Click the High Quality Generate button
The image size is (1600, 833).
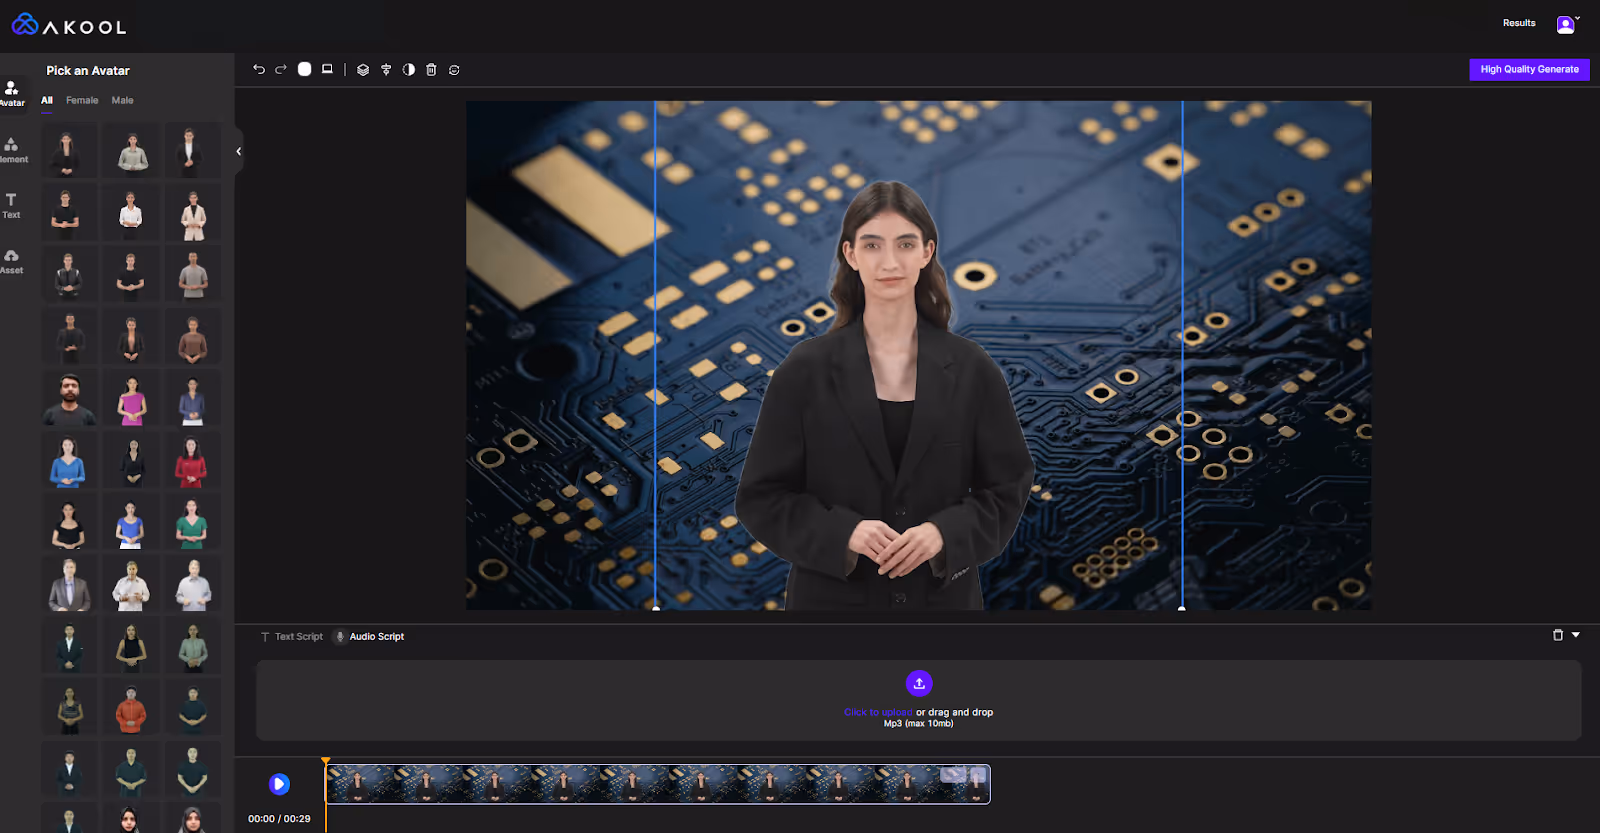(x=1529, y=69)
